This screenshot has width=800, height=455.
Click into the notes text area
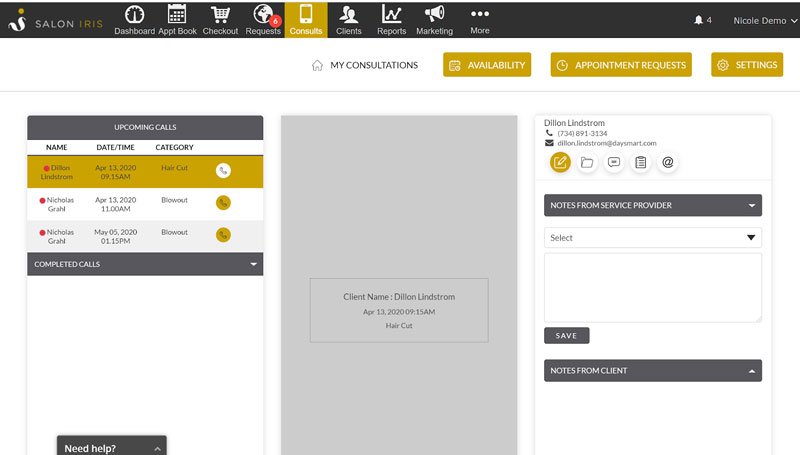click(x=653, y=287)
